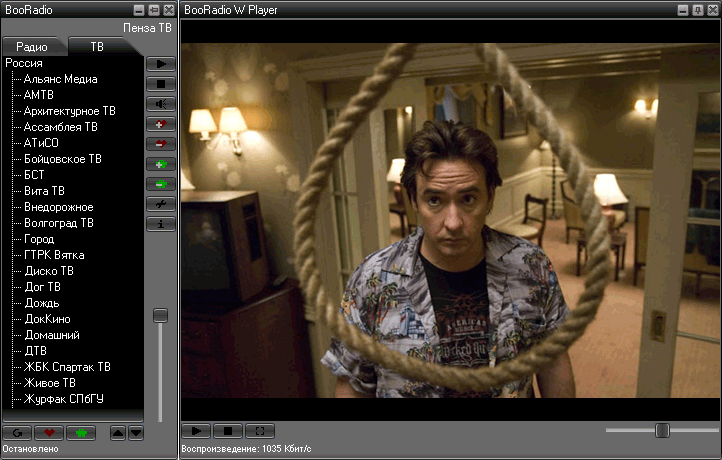This screenshot has width=722, height=460.
Task: Stop video with the W Player stop button
Action: pos(228,431)
